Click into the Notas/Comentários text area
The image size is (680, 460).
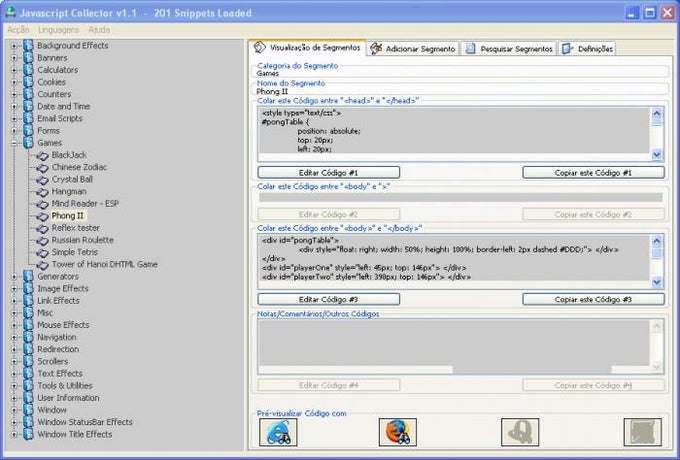click(454, 346)
